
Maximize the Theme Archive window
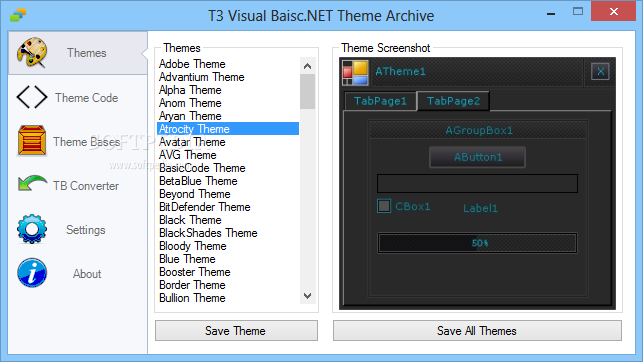578,11
